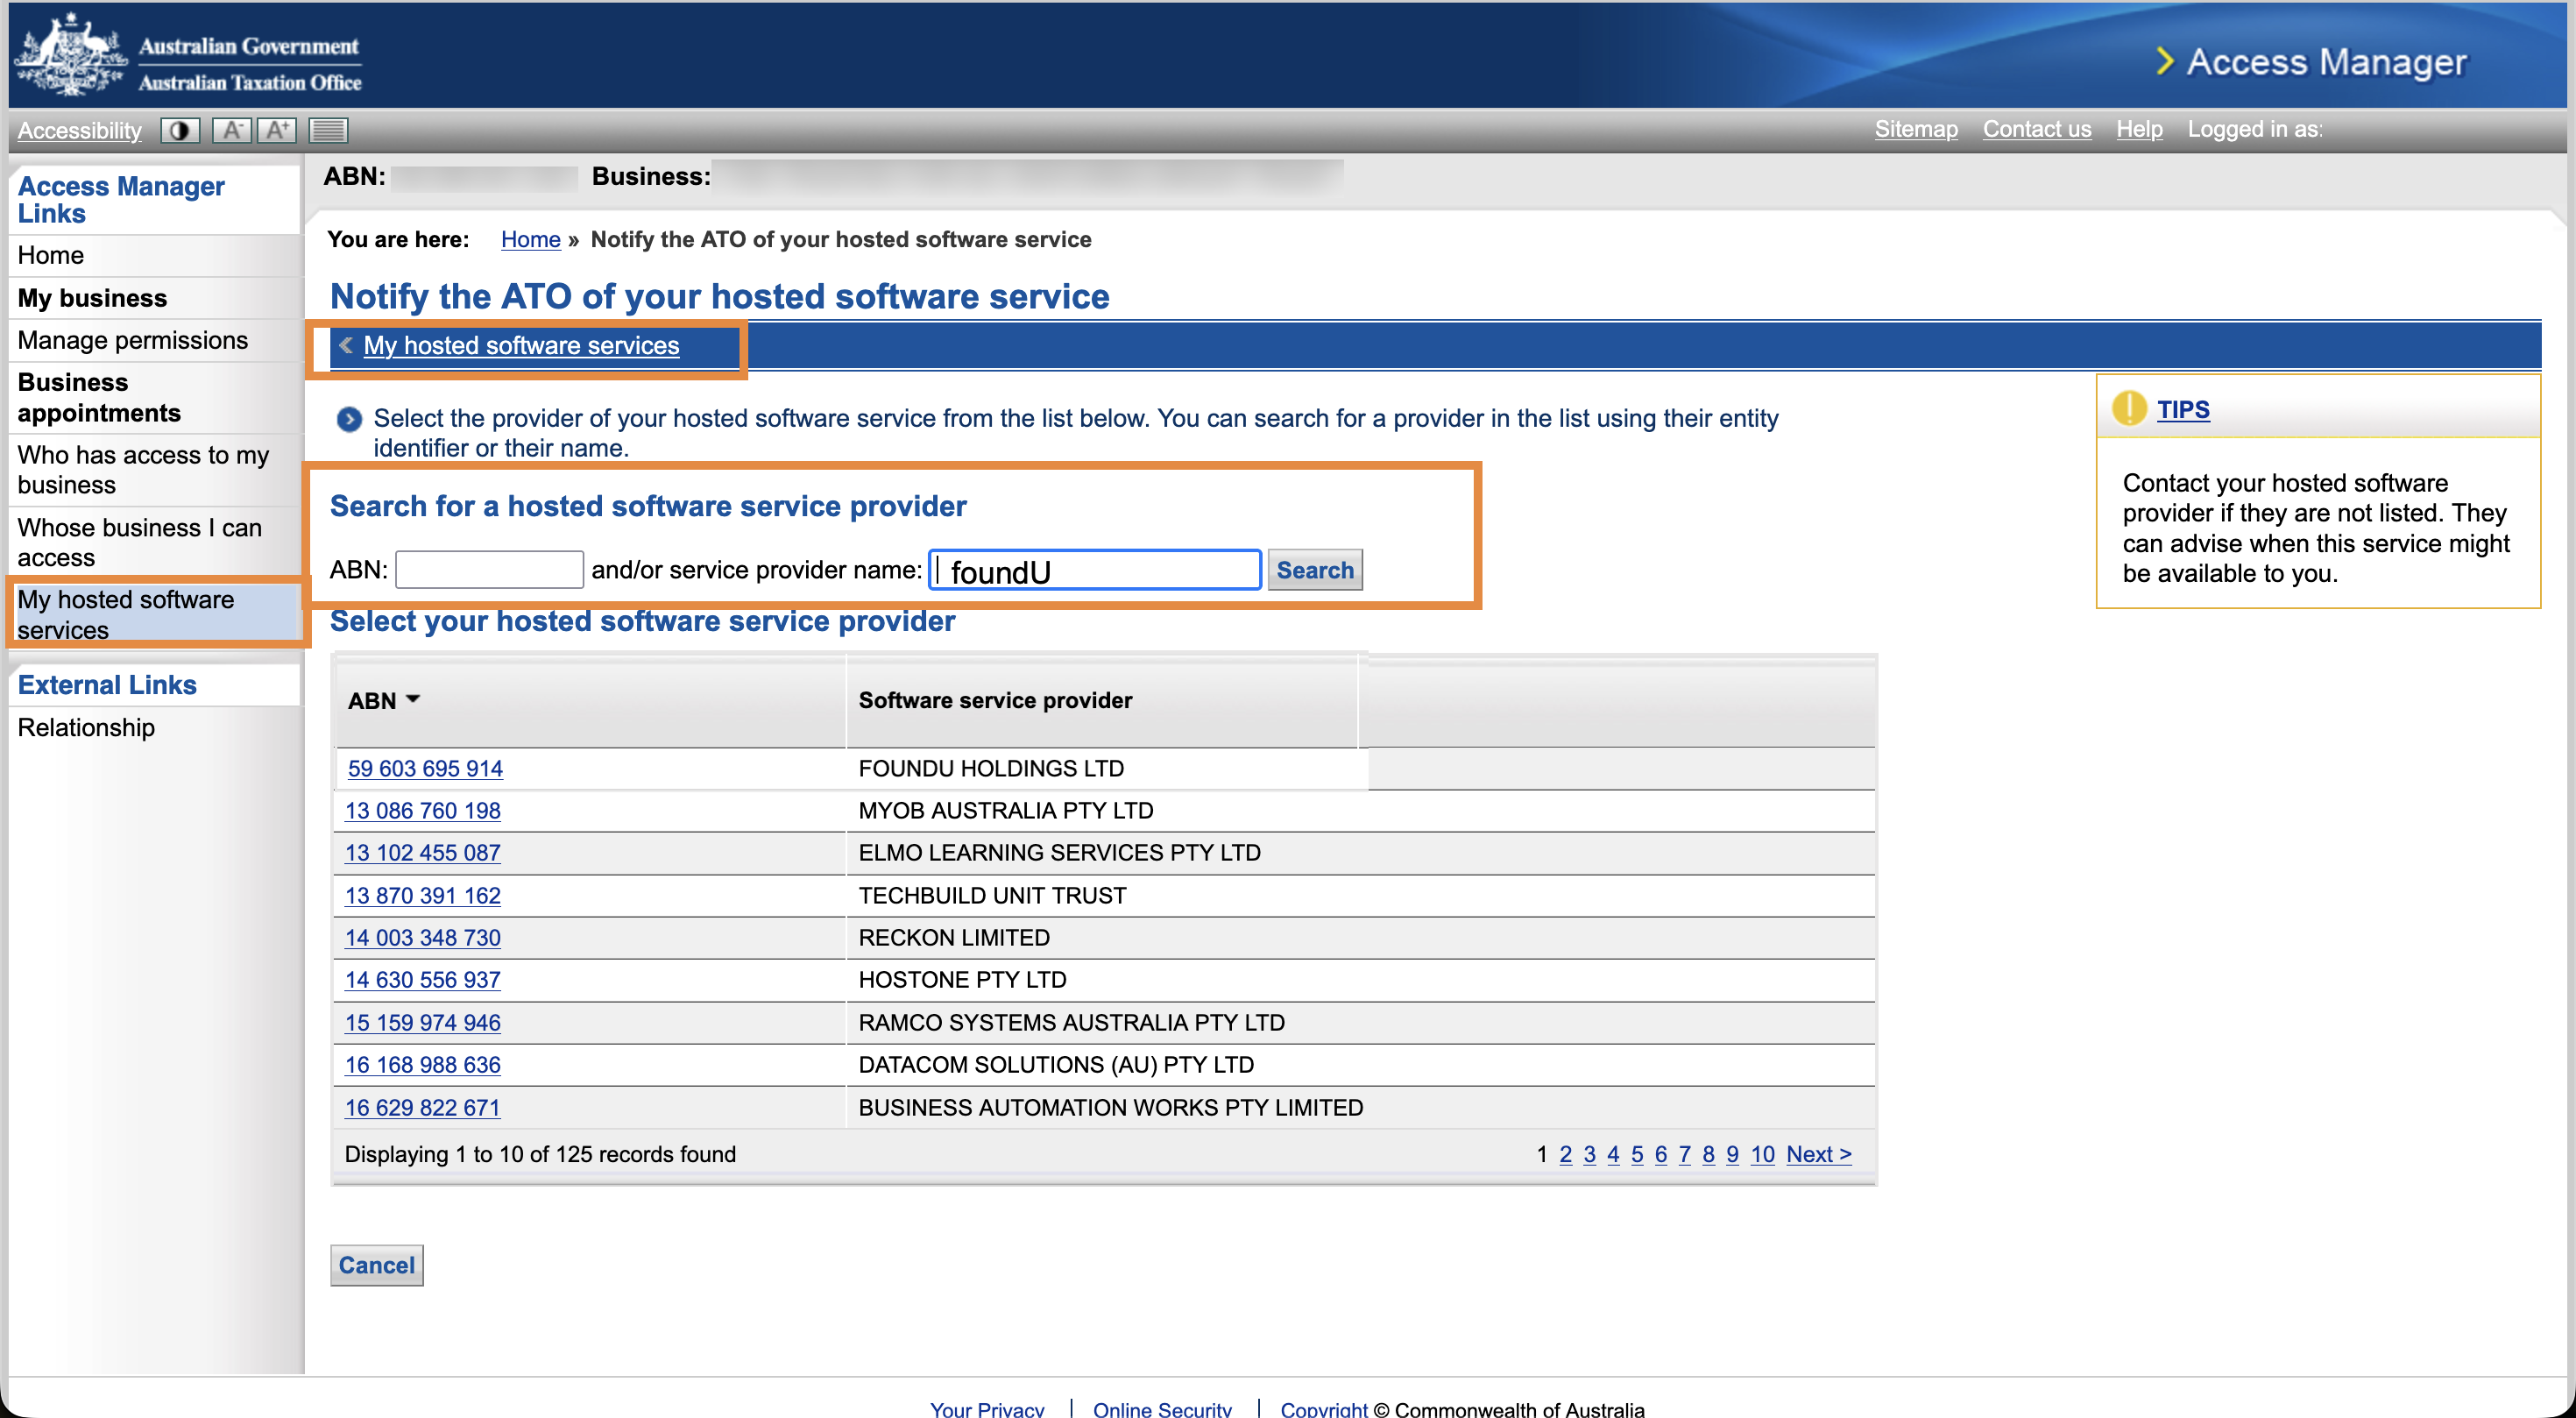Go to results page 9
2576x1418 pixels.
click(1733, 1154)
